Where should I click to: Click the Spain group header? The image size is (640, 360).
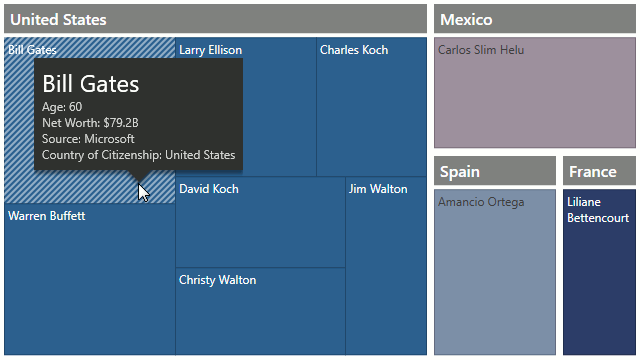click(495, 171)
